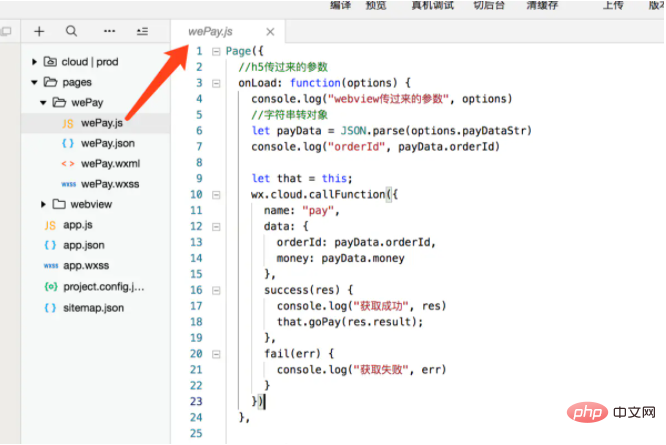Screen dimensions: 666x445
Task: Select the webview folder label
Action: coord(91,205)
